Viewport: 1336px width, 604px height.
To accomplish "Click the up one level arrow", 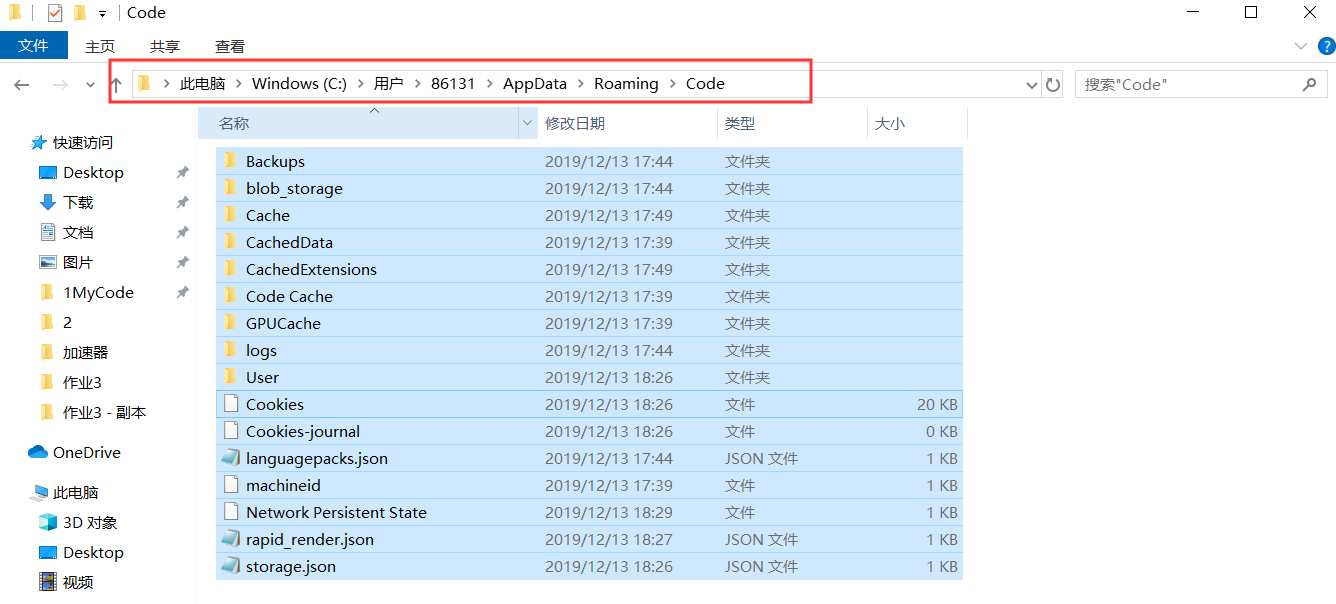I will coord(116,84).
